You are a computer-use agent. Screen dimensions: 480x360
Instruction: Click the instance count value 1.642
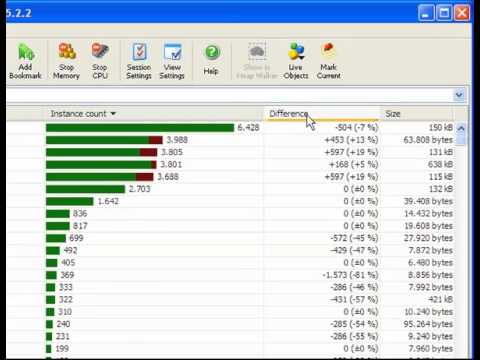(x=108, y=201)
